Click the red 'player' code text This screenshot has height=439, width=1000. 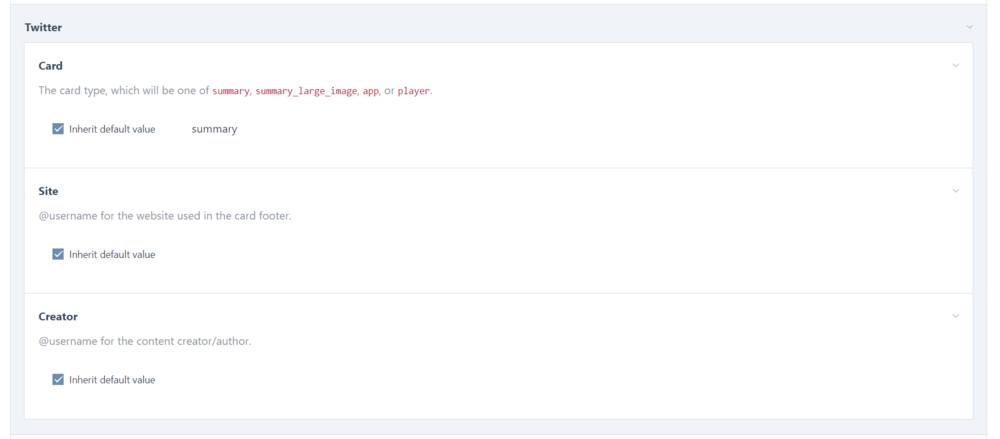(414, 91)
